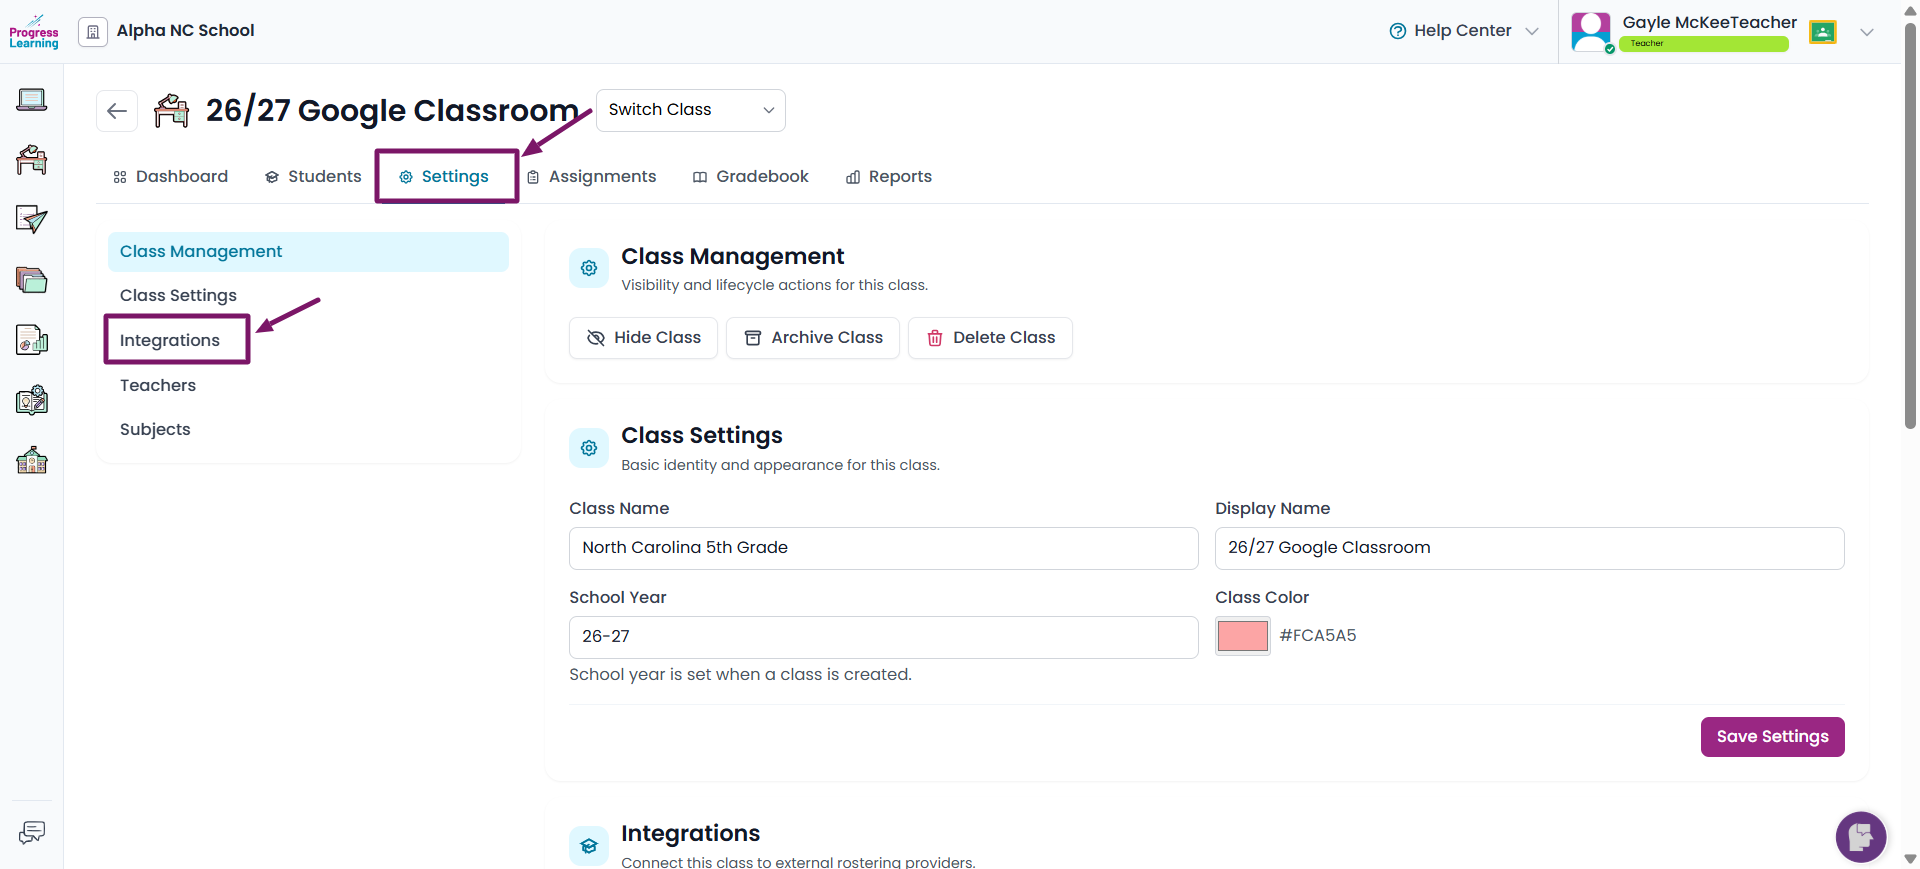Open the floating chat assistant bubble
This screenshot has width=1920, height=869.
1861,836
